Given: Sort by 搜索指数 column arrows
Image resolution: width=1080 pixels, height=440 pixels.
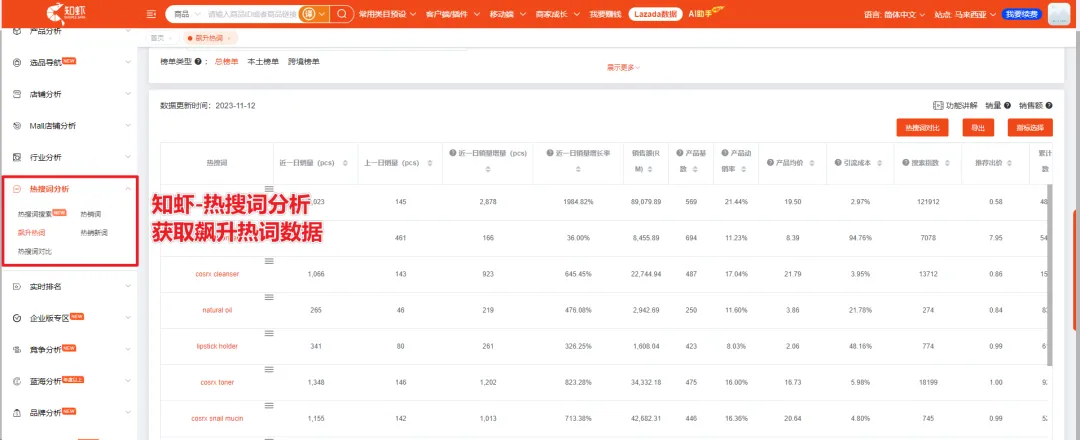Looking at the screenshot, I should (948, 164).
